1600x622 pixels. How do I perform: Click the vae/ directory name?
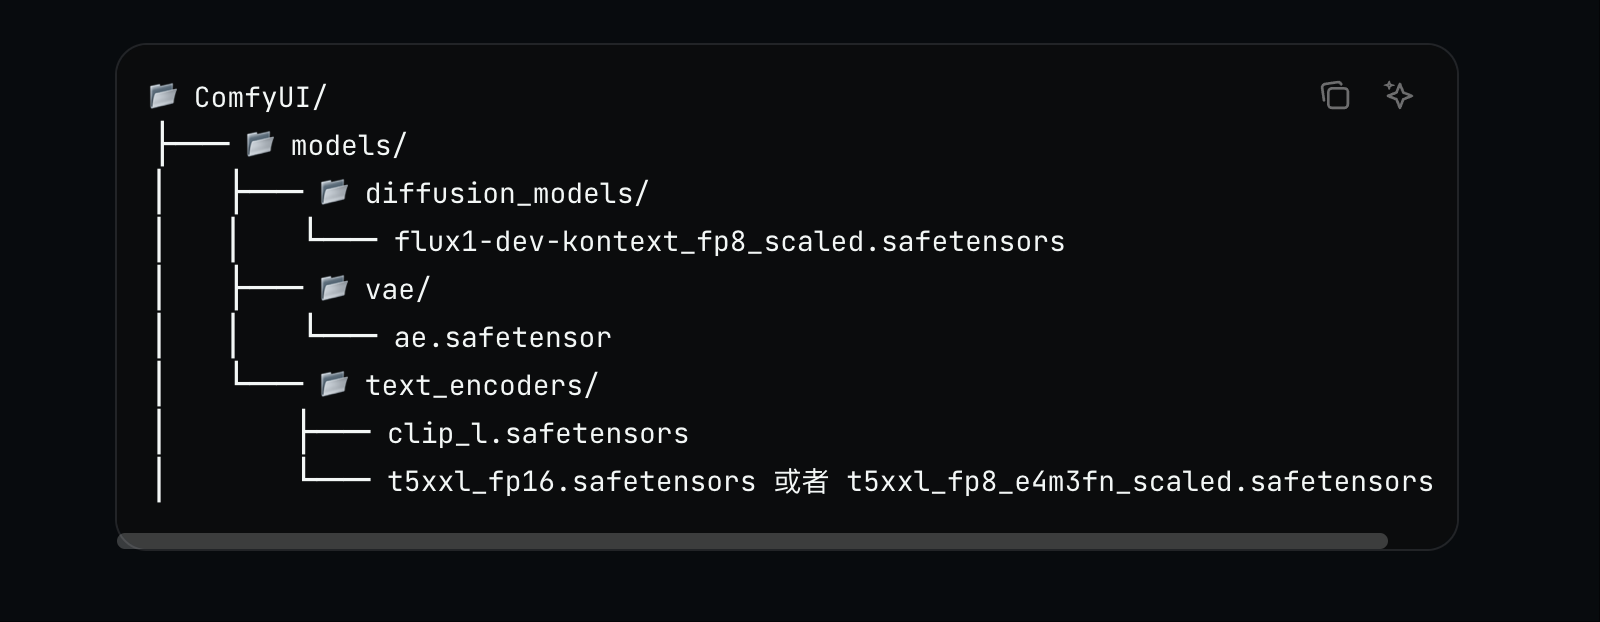[x=397, y=290]
